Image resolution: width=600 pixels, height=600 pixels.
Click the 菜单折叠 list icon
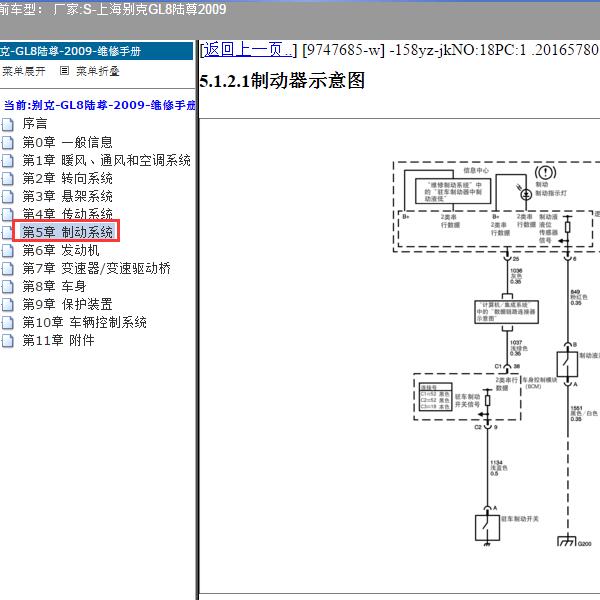pos(64,71)
